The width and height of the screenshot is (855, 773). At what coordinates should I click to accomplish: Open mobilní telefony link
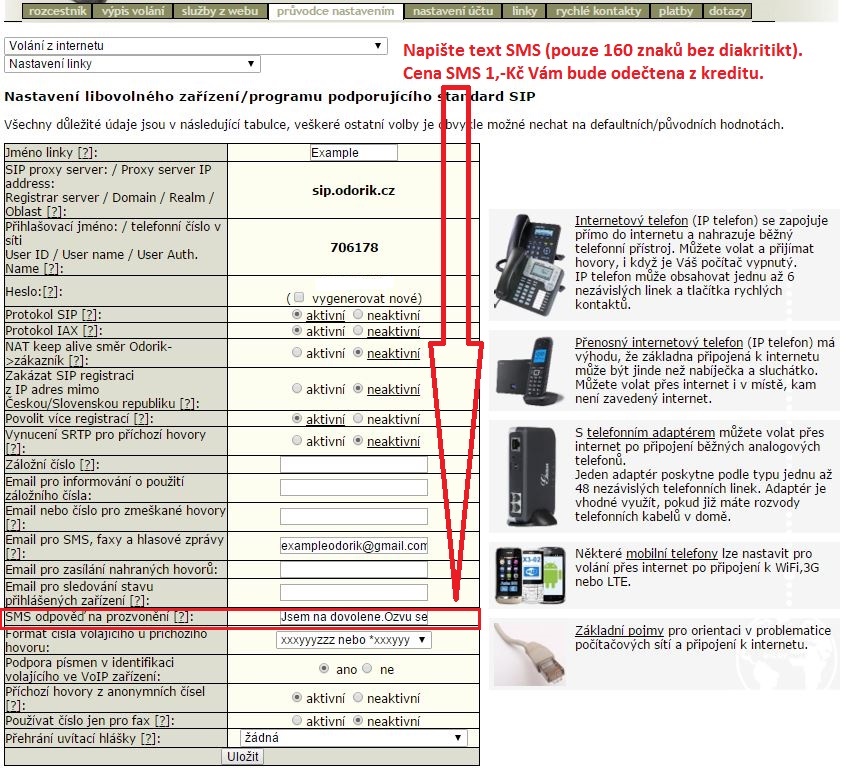(x=671, y=554)
